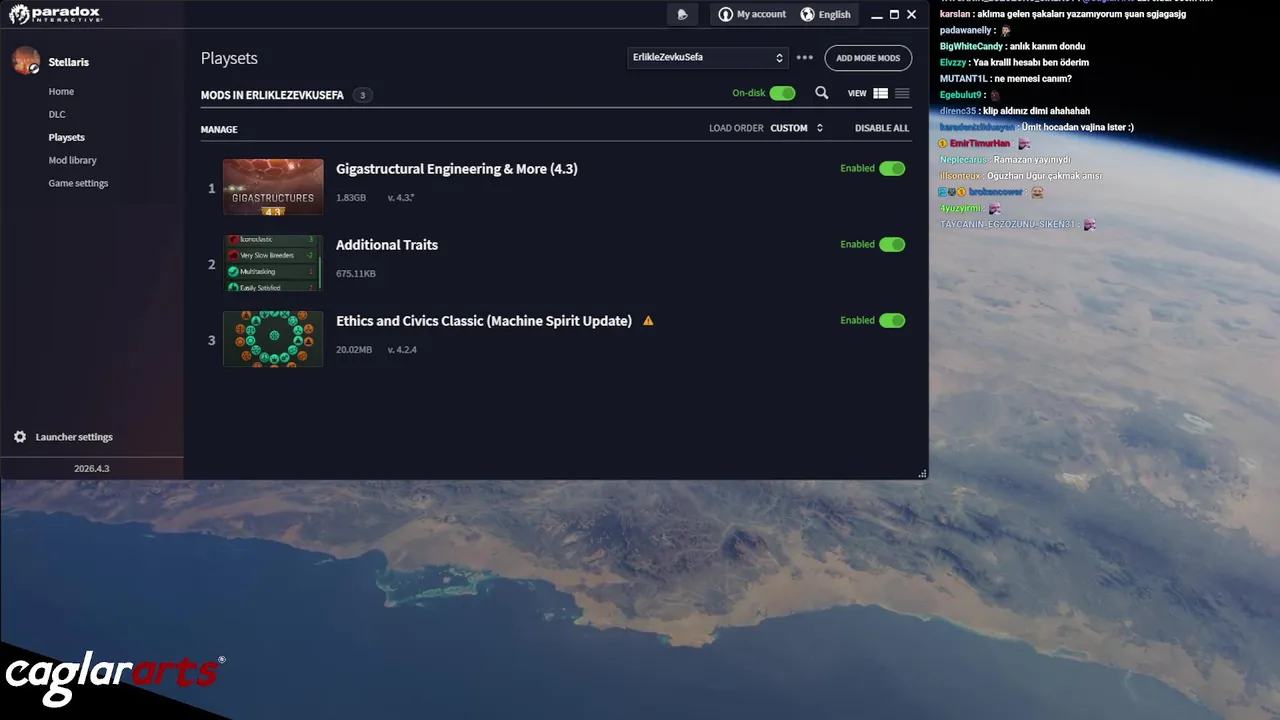Viewport: 1280px width, 720px height.
Task: Click MUTANT1L username in chat
Action: pyautogui.click(x=964, y=78)
